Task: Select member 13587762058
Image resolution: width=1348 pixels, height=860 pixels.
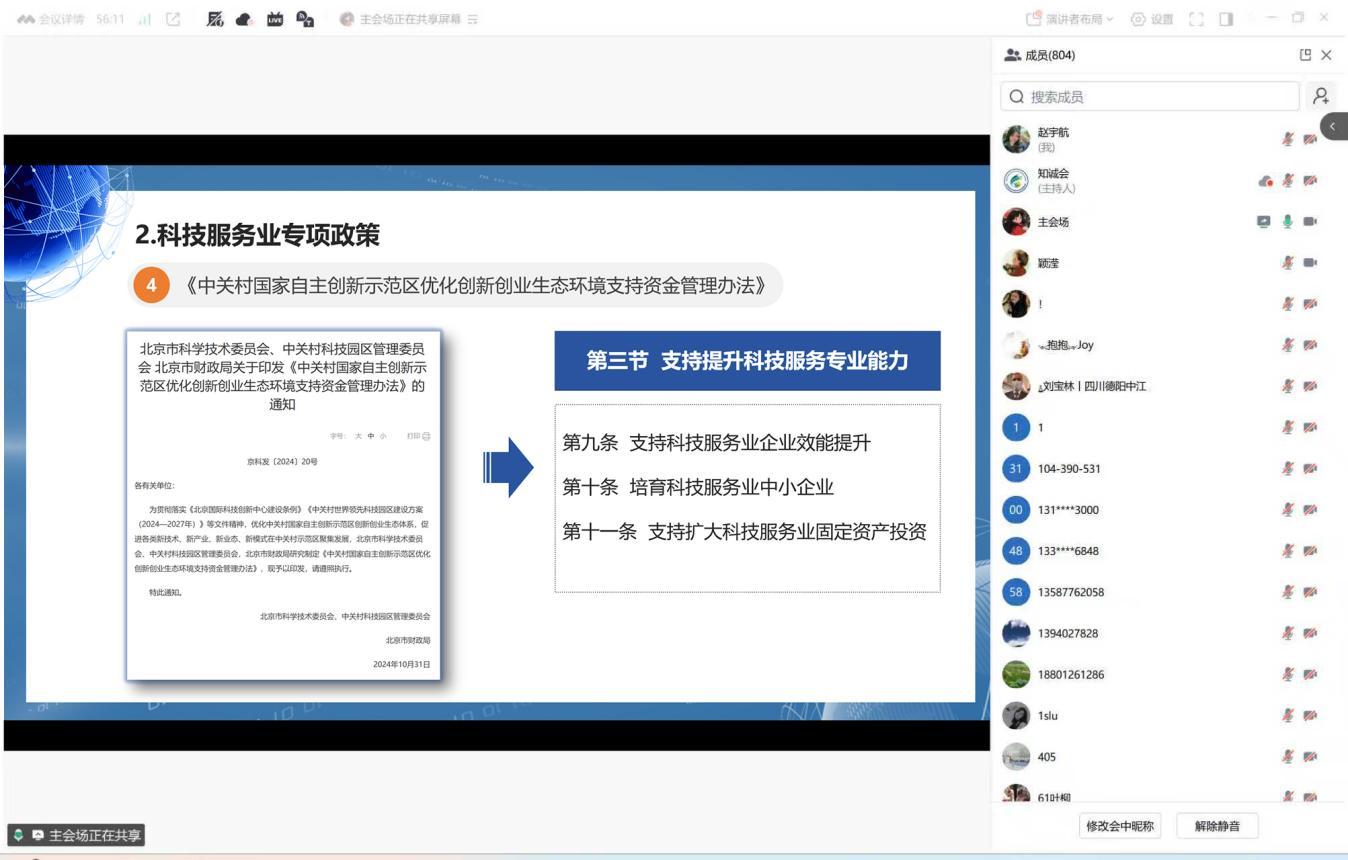Action: point(1168,592)
